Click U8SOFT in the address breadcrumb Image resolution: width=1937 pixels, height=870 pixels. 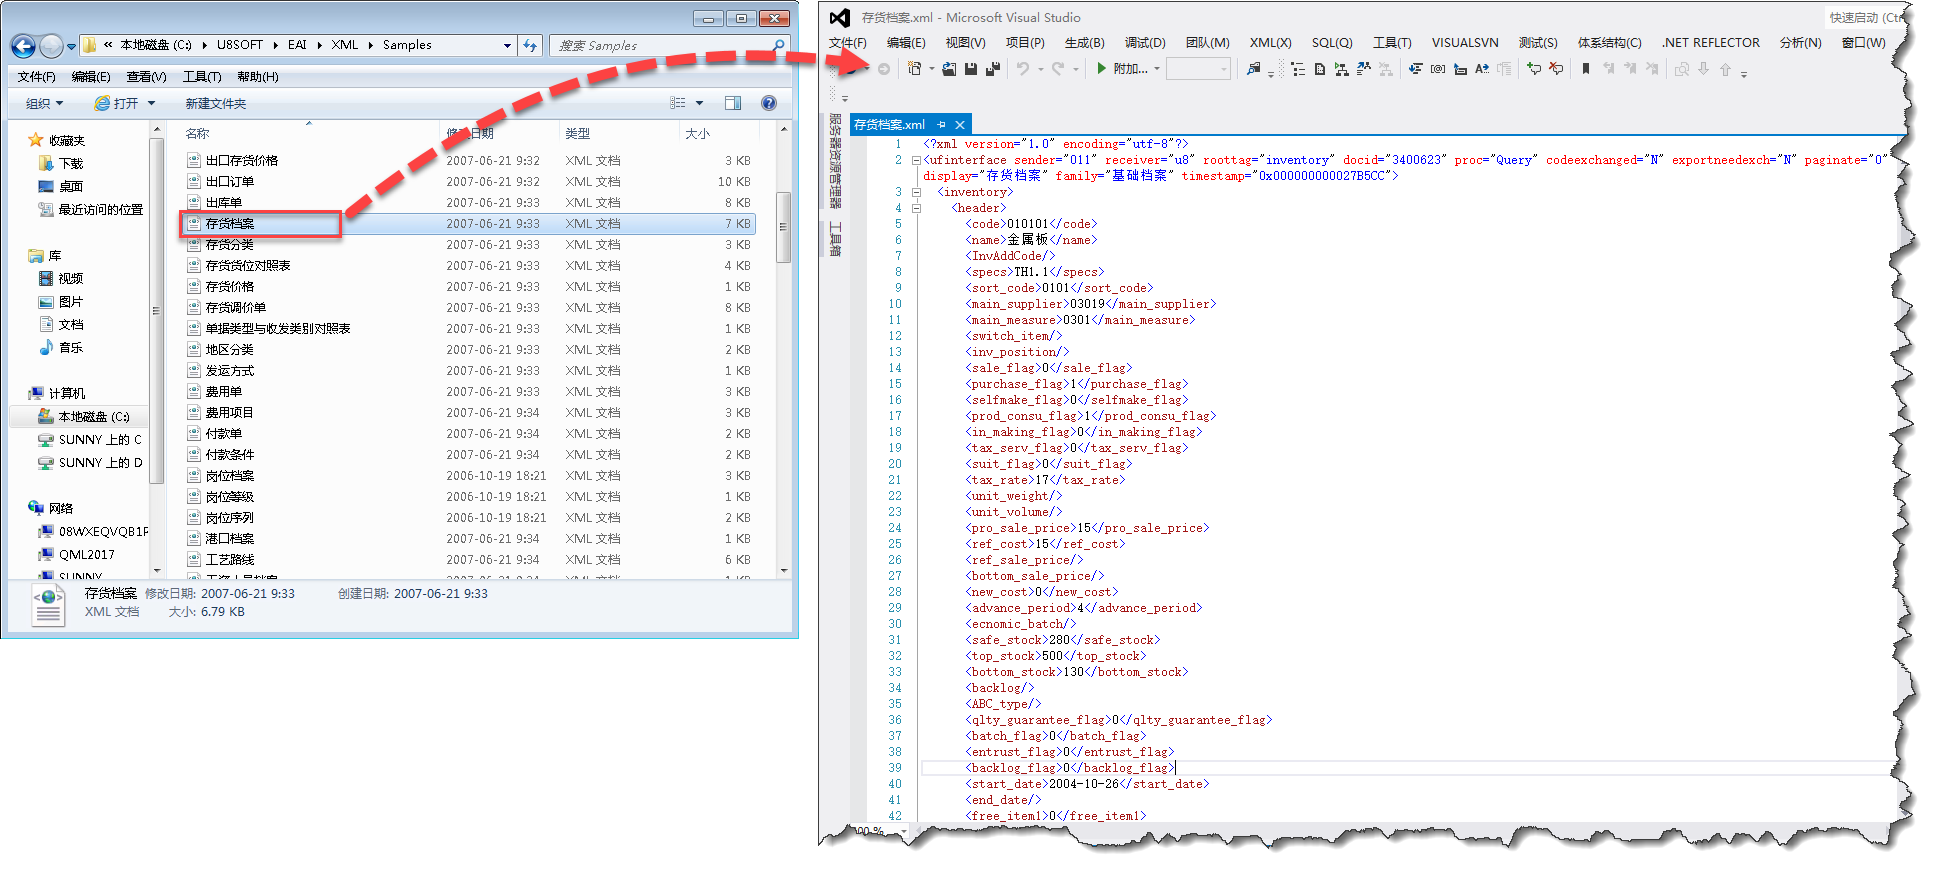tap(240, 45)
